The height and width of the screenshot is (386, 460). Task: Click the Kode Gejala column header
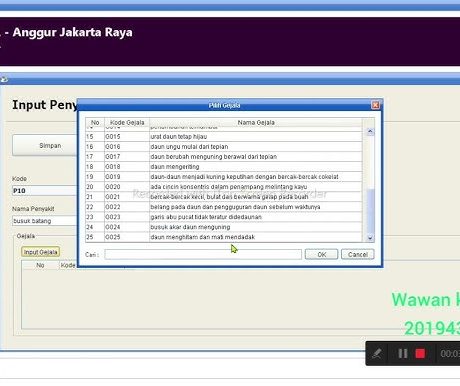[x=127, y=122]
